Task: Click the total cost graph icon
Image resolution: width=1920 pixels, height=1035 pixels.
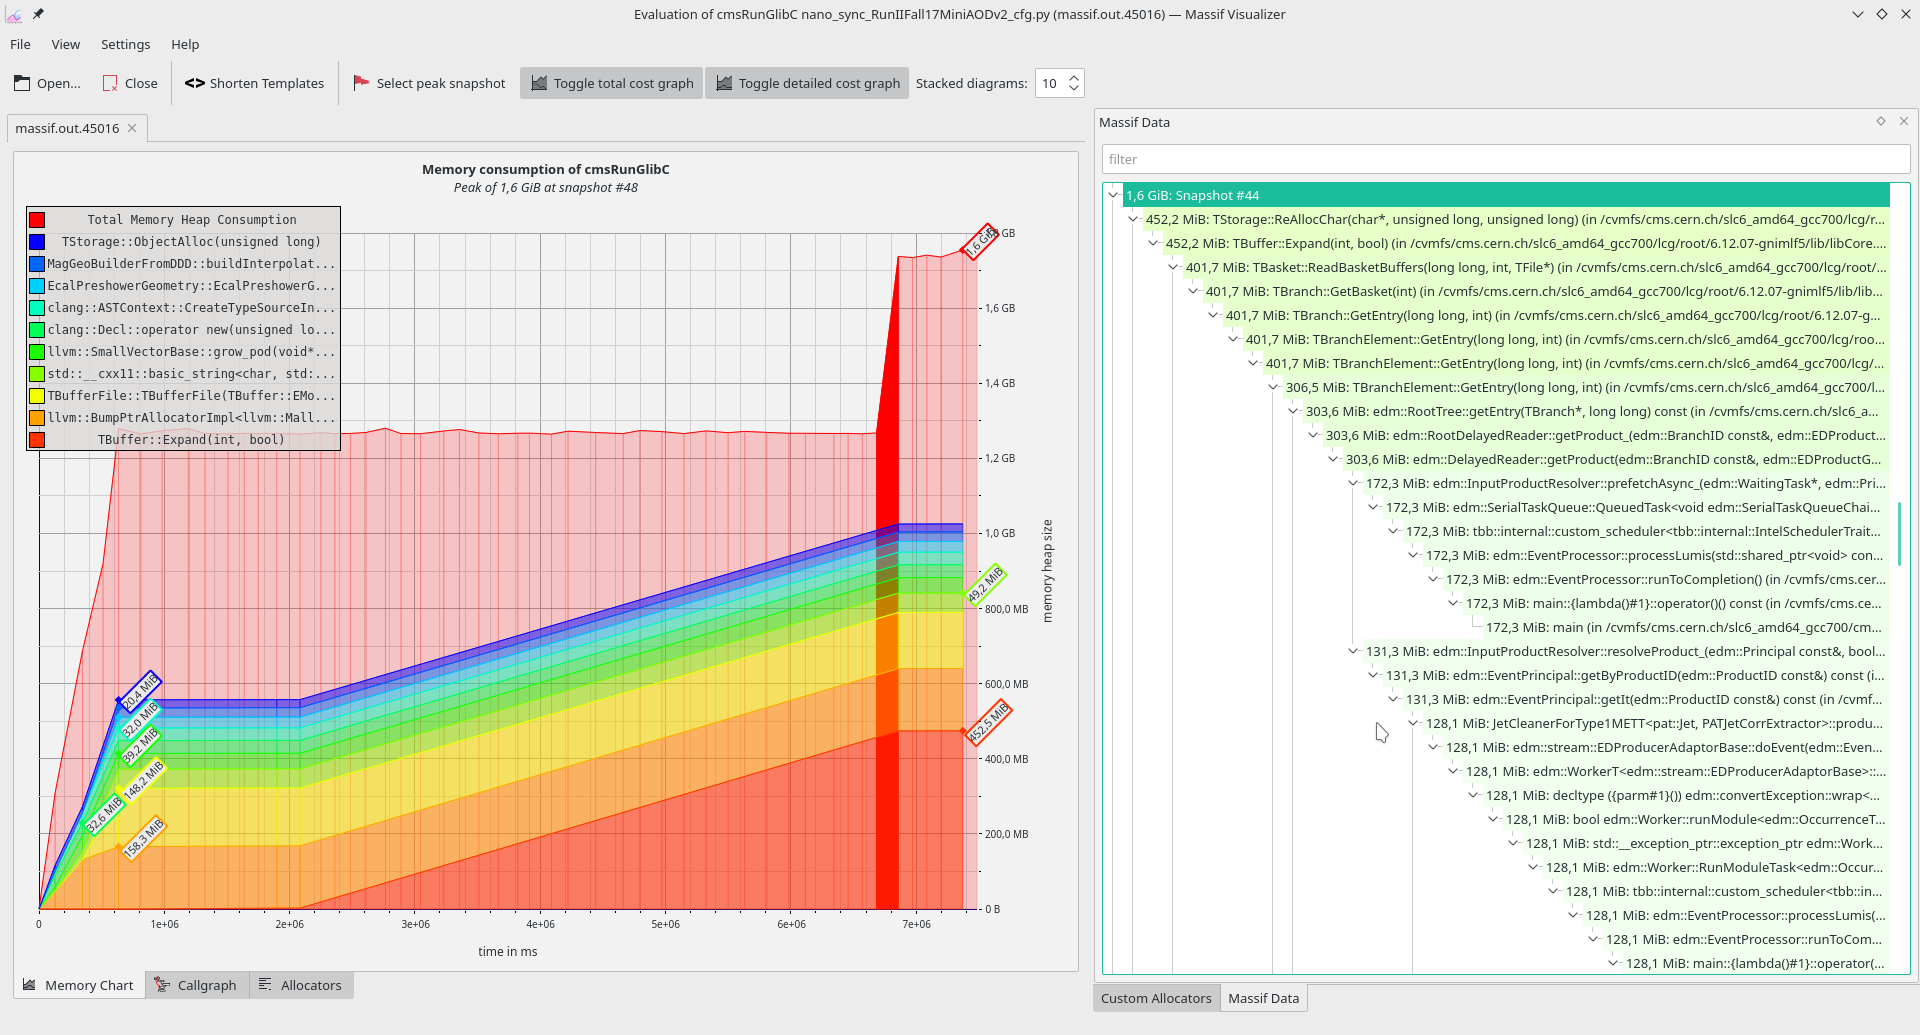Action: tap(539, 83)
